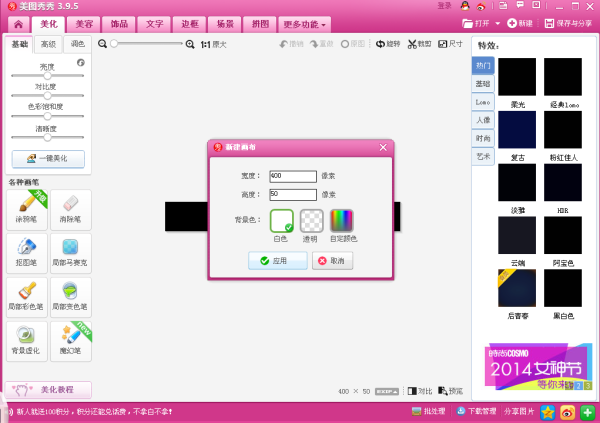Switch to the 场景 tab

(225, 24)
